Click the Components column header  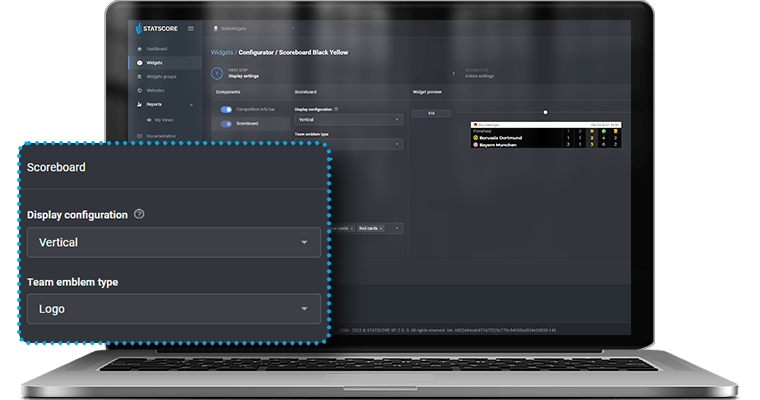[x=228, y=92]
